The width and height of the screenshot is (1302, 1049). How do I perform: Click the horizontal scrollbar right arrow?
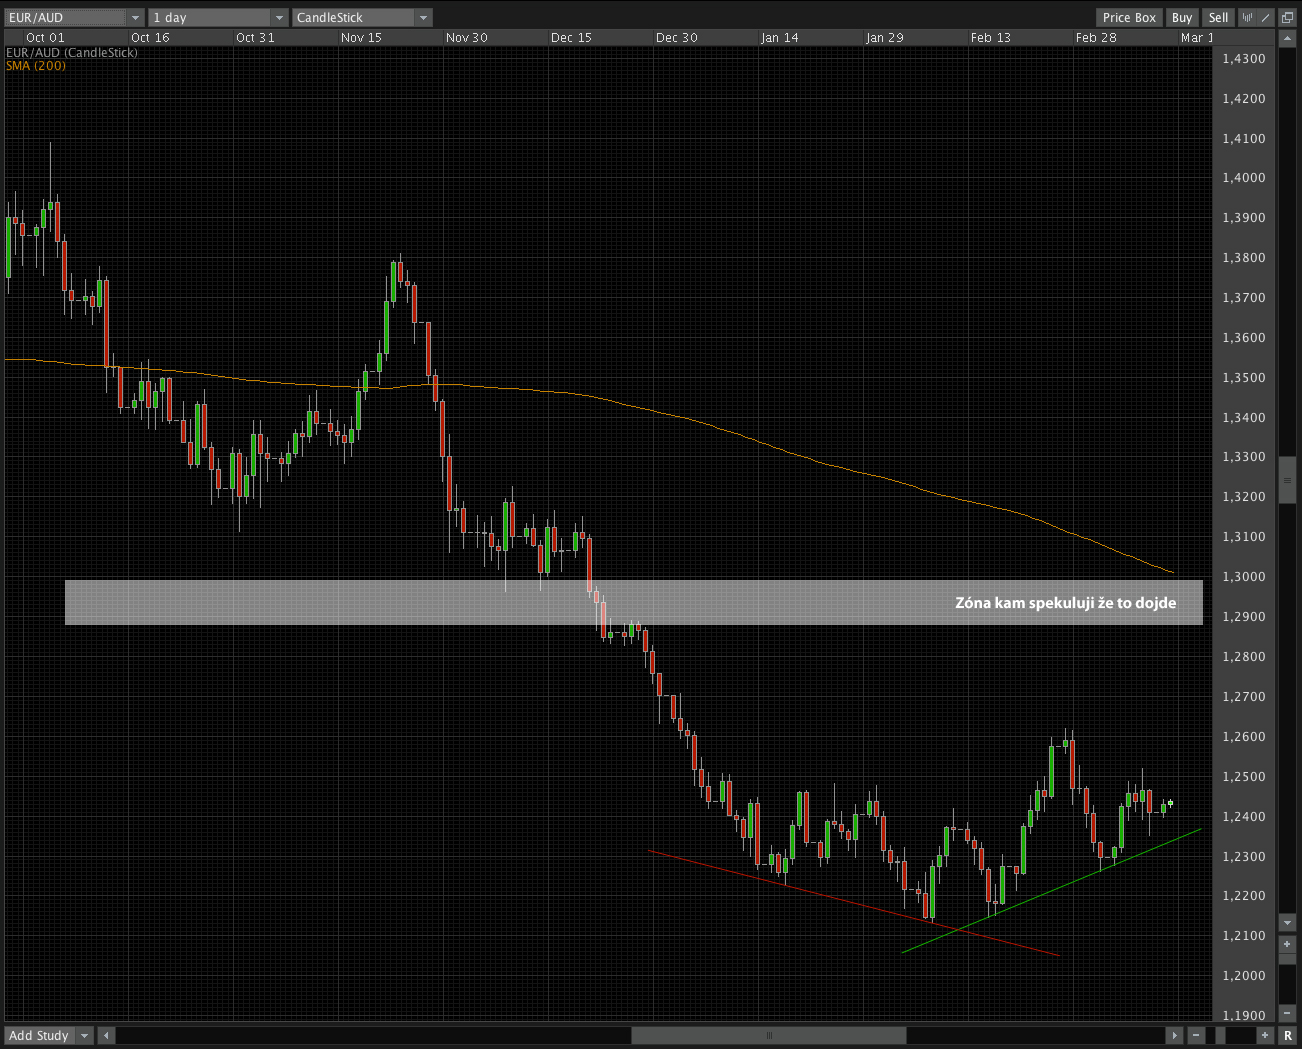(x=1175, y=1036)
